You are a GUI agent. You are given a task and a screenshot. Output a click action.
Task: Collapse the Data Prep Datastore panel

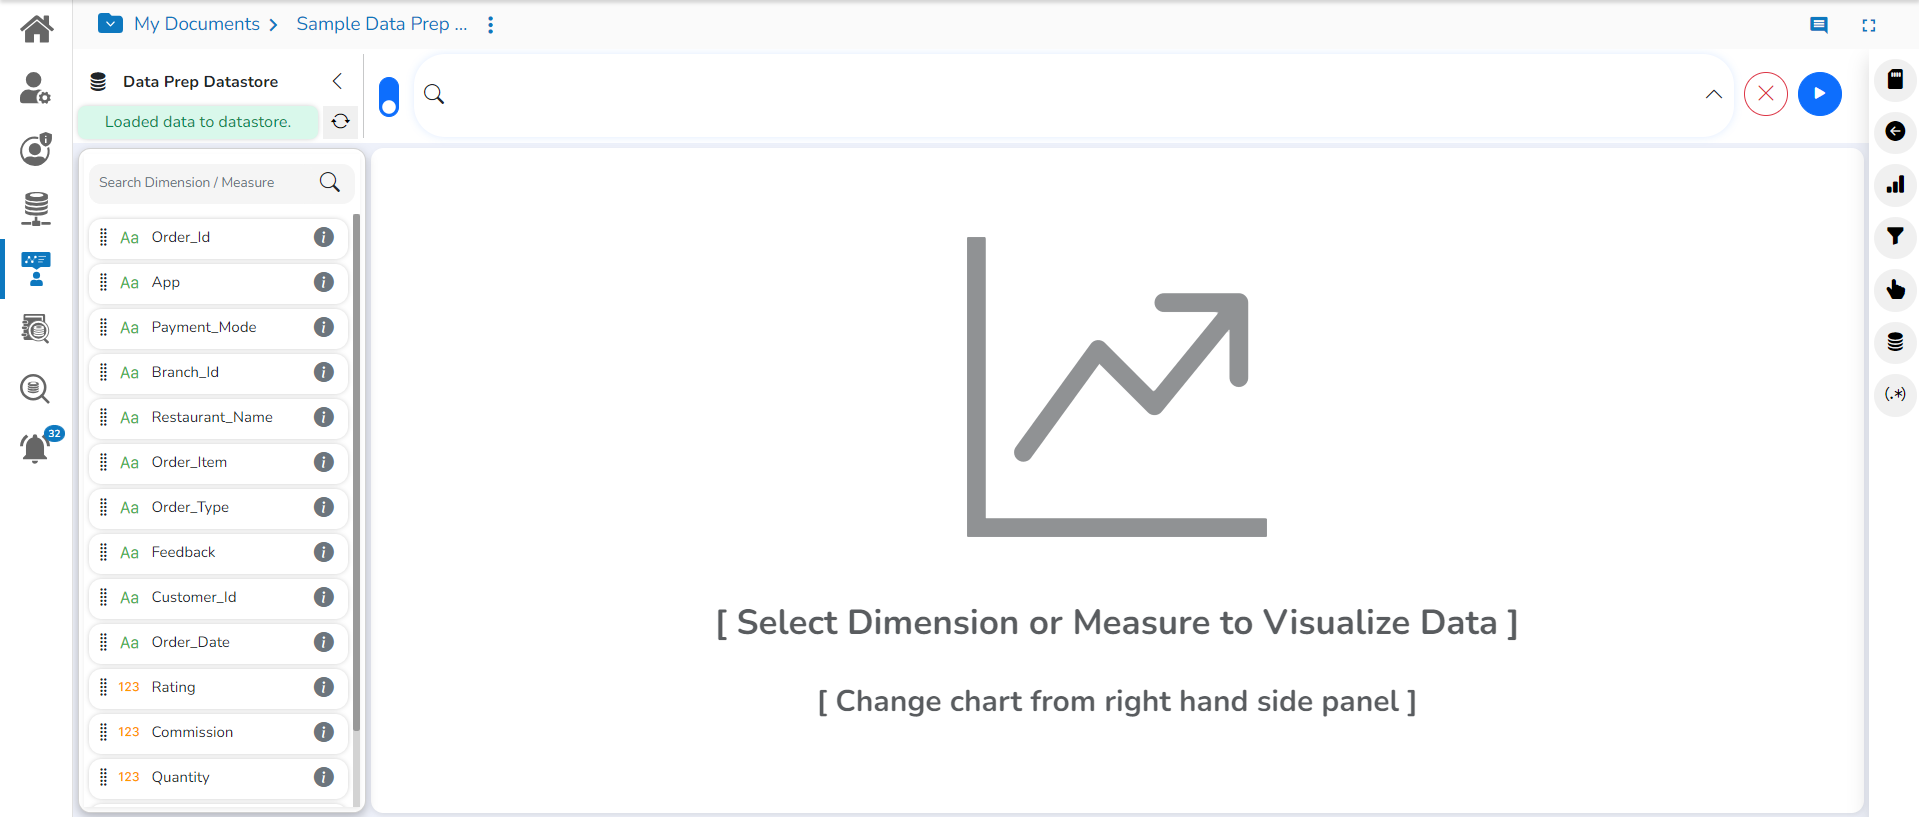coord(337,81)
